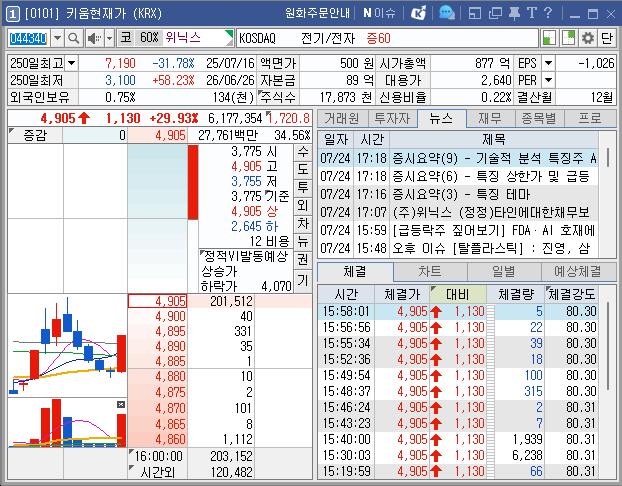622x486 pixels.
Task: Open the Kiwoom K logo icon
Action: tap(418, 14)
